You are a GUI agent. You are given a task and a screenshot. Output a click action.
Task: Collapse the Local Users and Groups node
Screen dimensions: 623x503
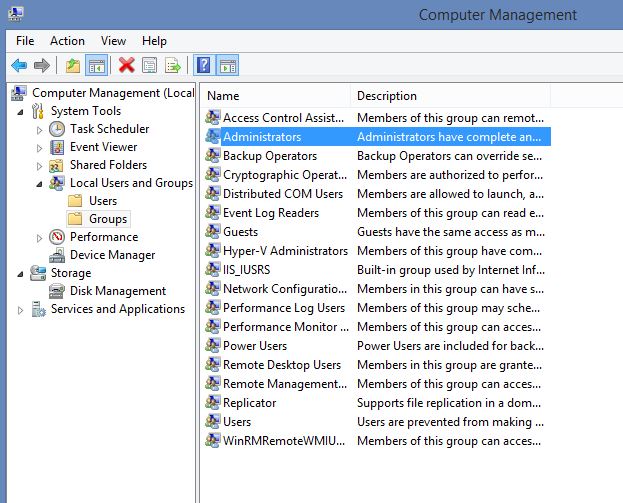point(39,184)
